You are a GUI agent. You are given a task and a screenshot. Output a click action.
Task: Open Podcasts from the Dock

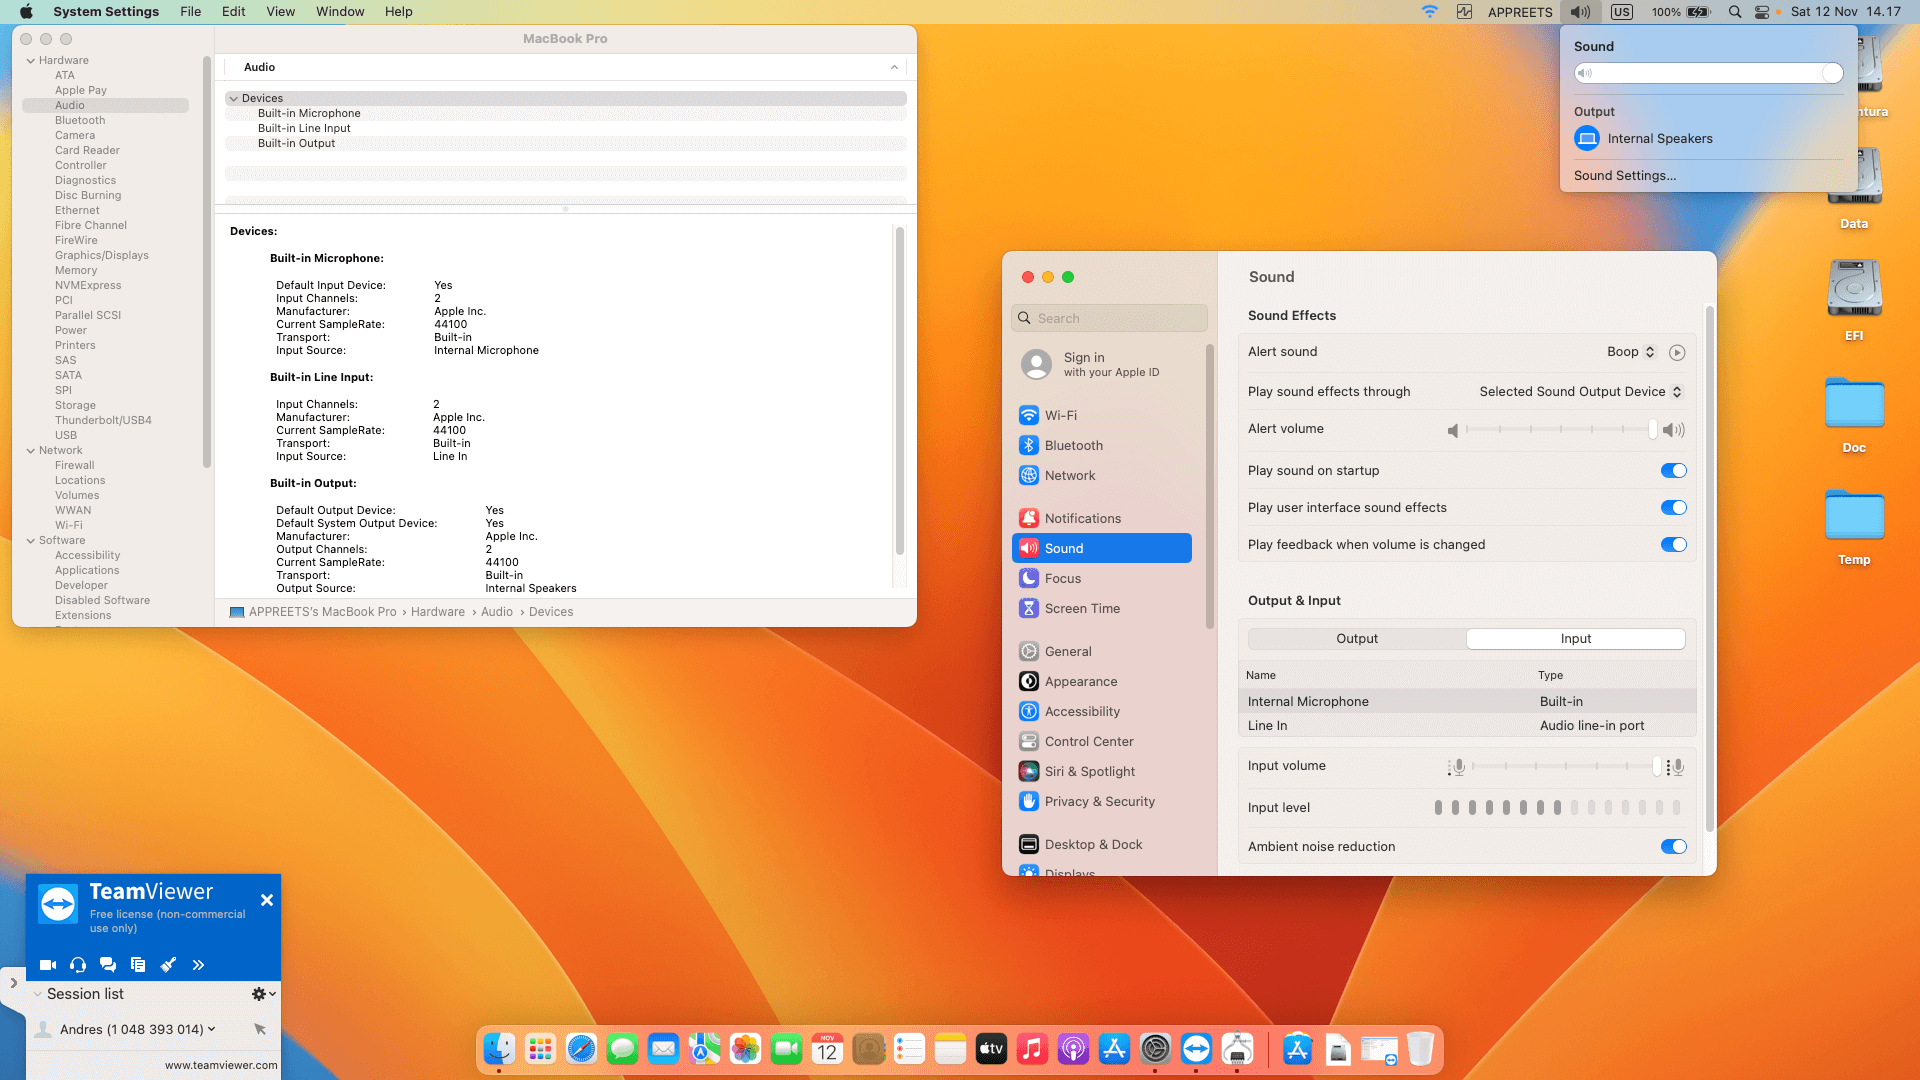coord(1073,1049)
